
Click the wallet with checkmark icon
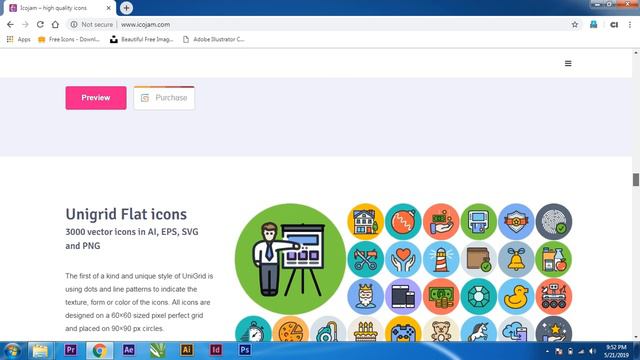pos(478,259)
